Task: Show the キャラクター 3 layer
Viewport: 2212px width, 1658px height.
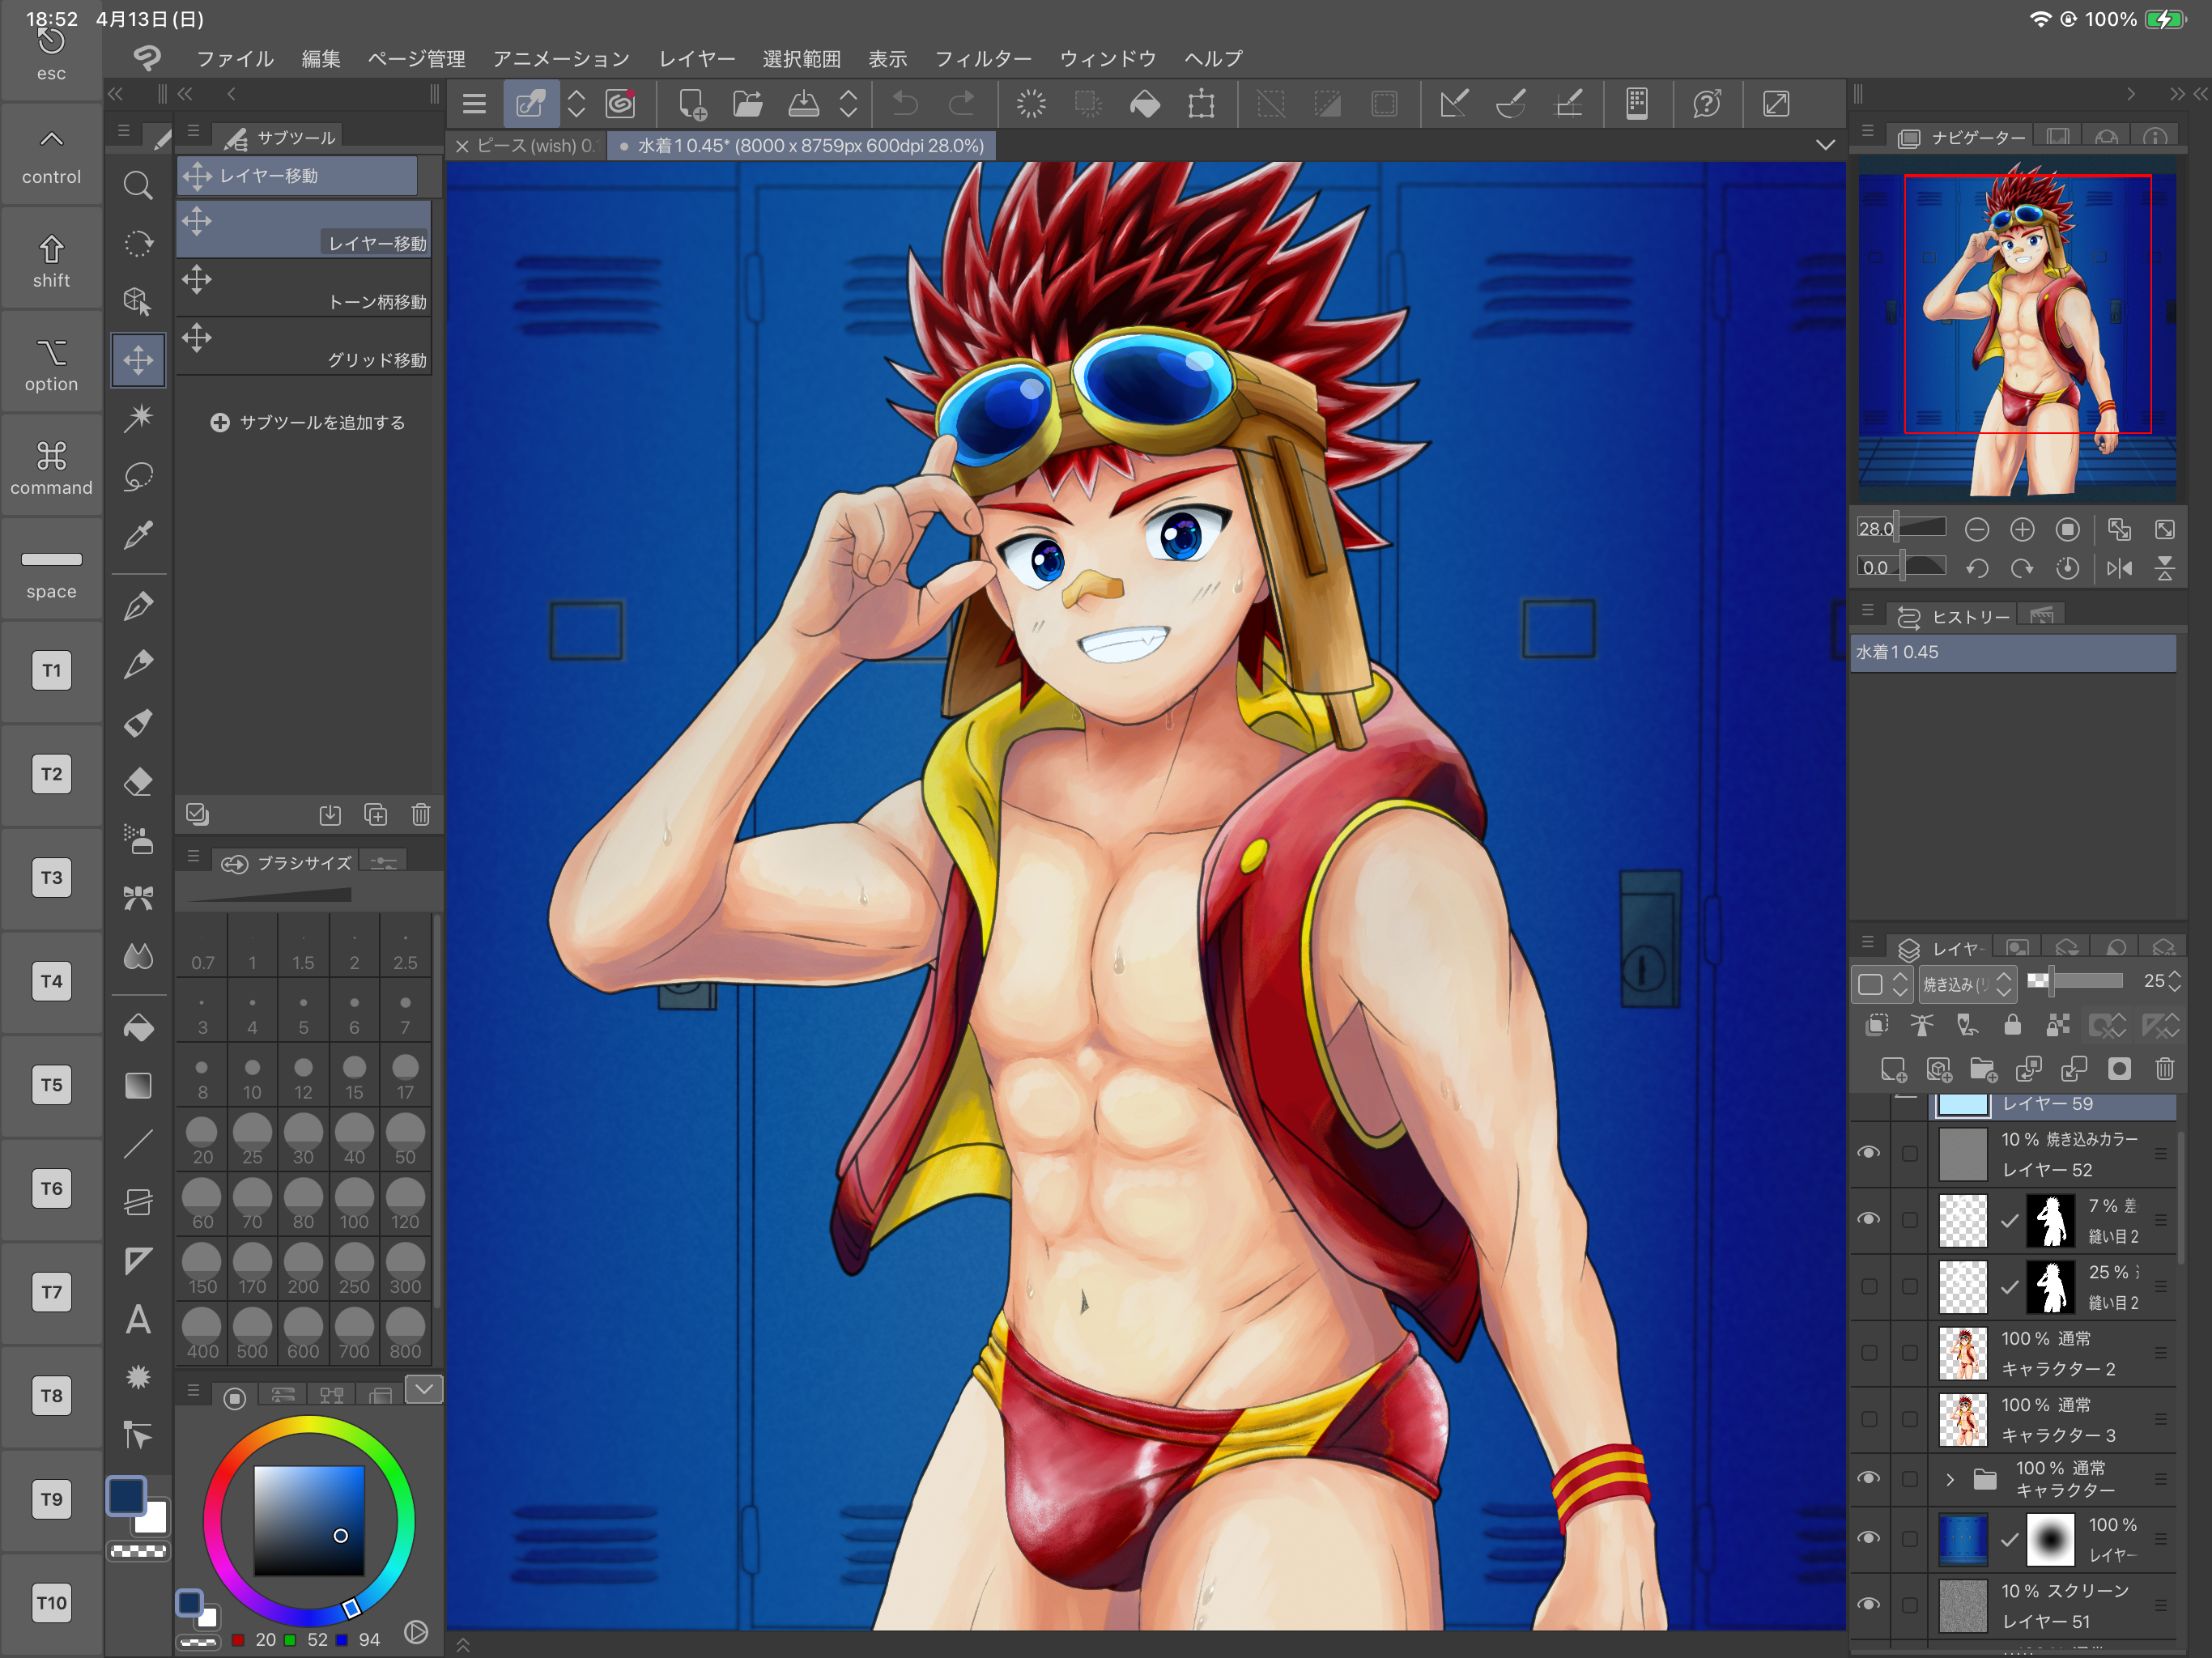Action: pyautogui.click(x=1868, y=1419)
